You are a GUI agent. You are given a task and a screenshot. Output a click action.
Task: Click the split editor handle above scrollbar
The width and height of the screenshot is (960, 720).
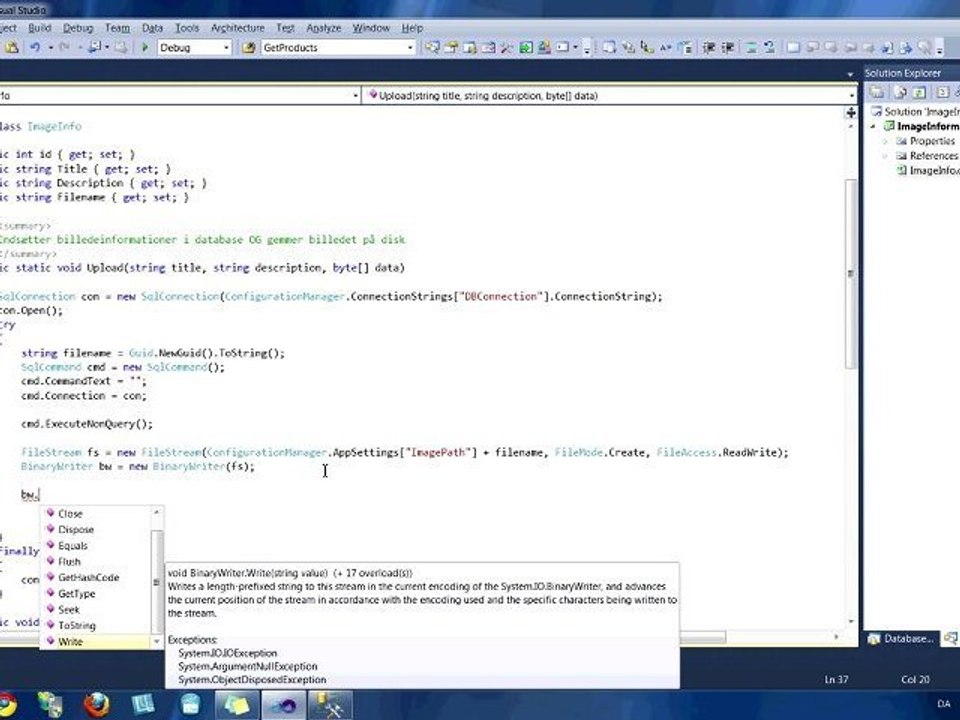(x=850, y=112)
